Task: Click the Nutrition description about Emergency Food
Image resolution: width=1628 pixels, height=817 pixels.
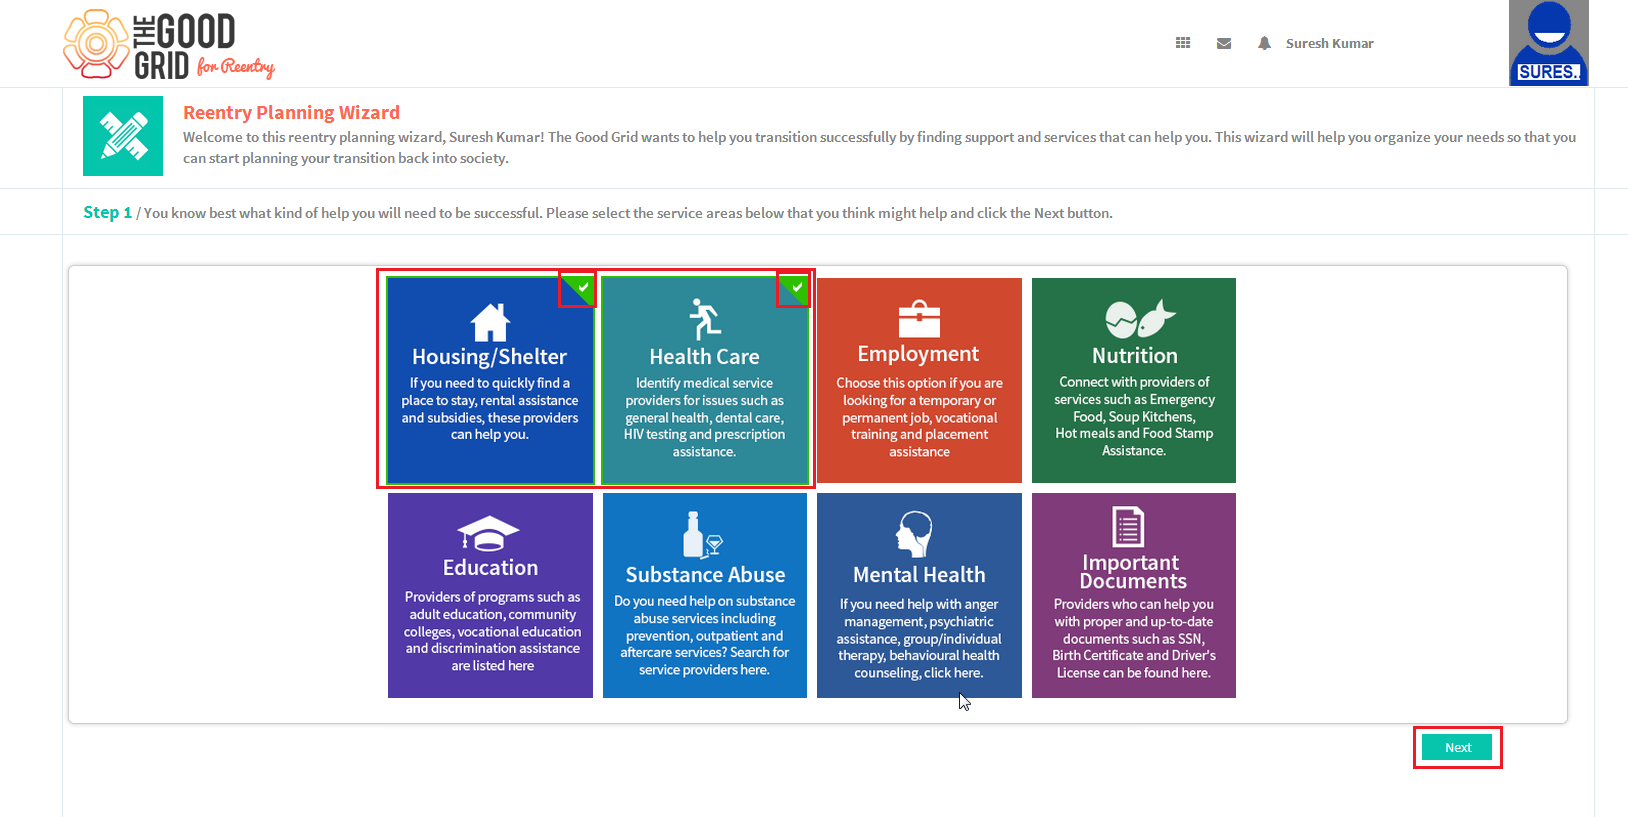Action: pyautogui.click(x=1134, y=416)
